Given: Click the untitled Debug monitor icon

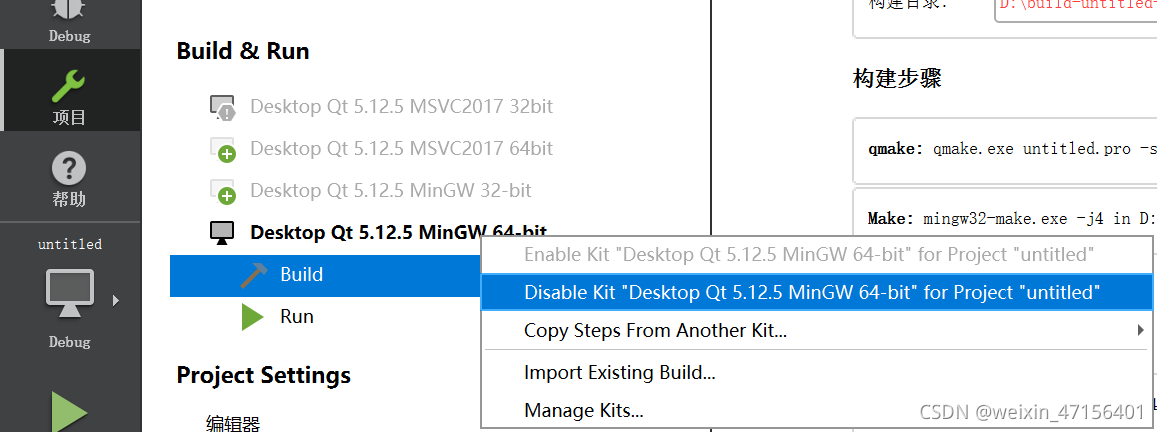Looking at the screenshot, I should [x=69, y=292].
